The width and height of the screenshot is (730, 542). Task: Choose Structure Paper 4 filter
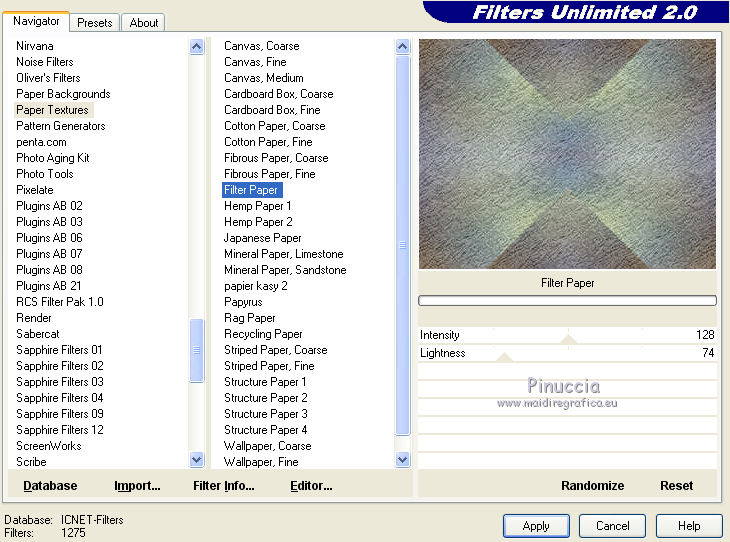pyautogui.click(x=265, y=430)
